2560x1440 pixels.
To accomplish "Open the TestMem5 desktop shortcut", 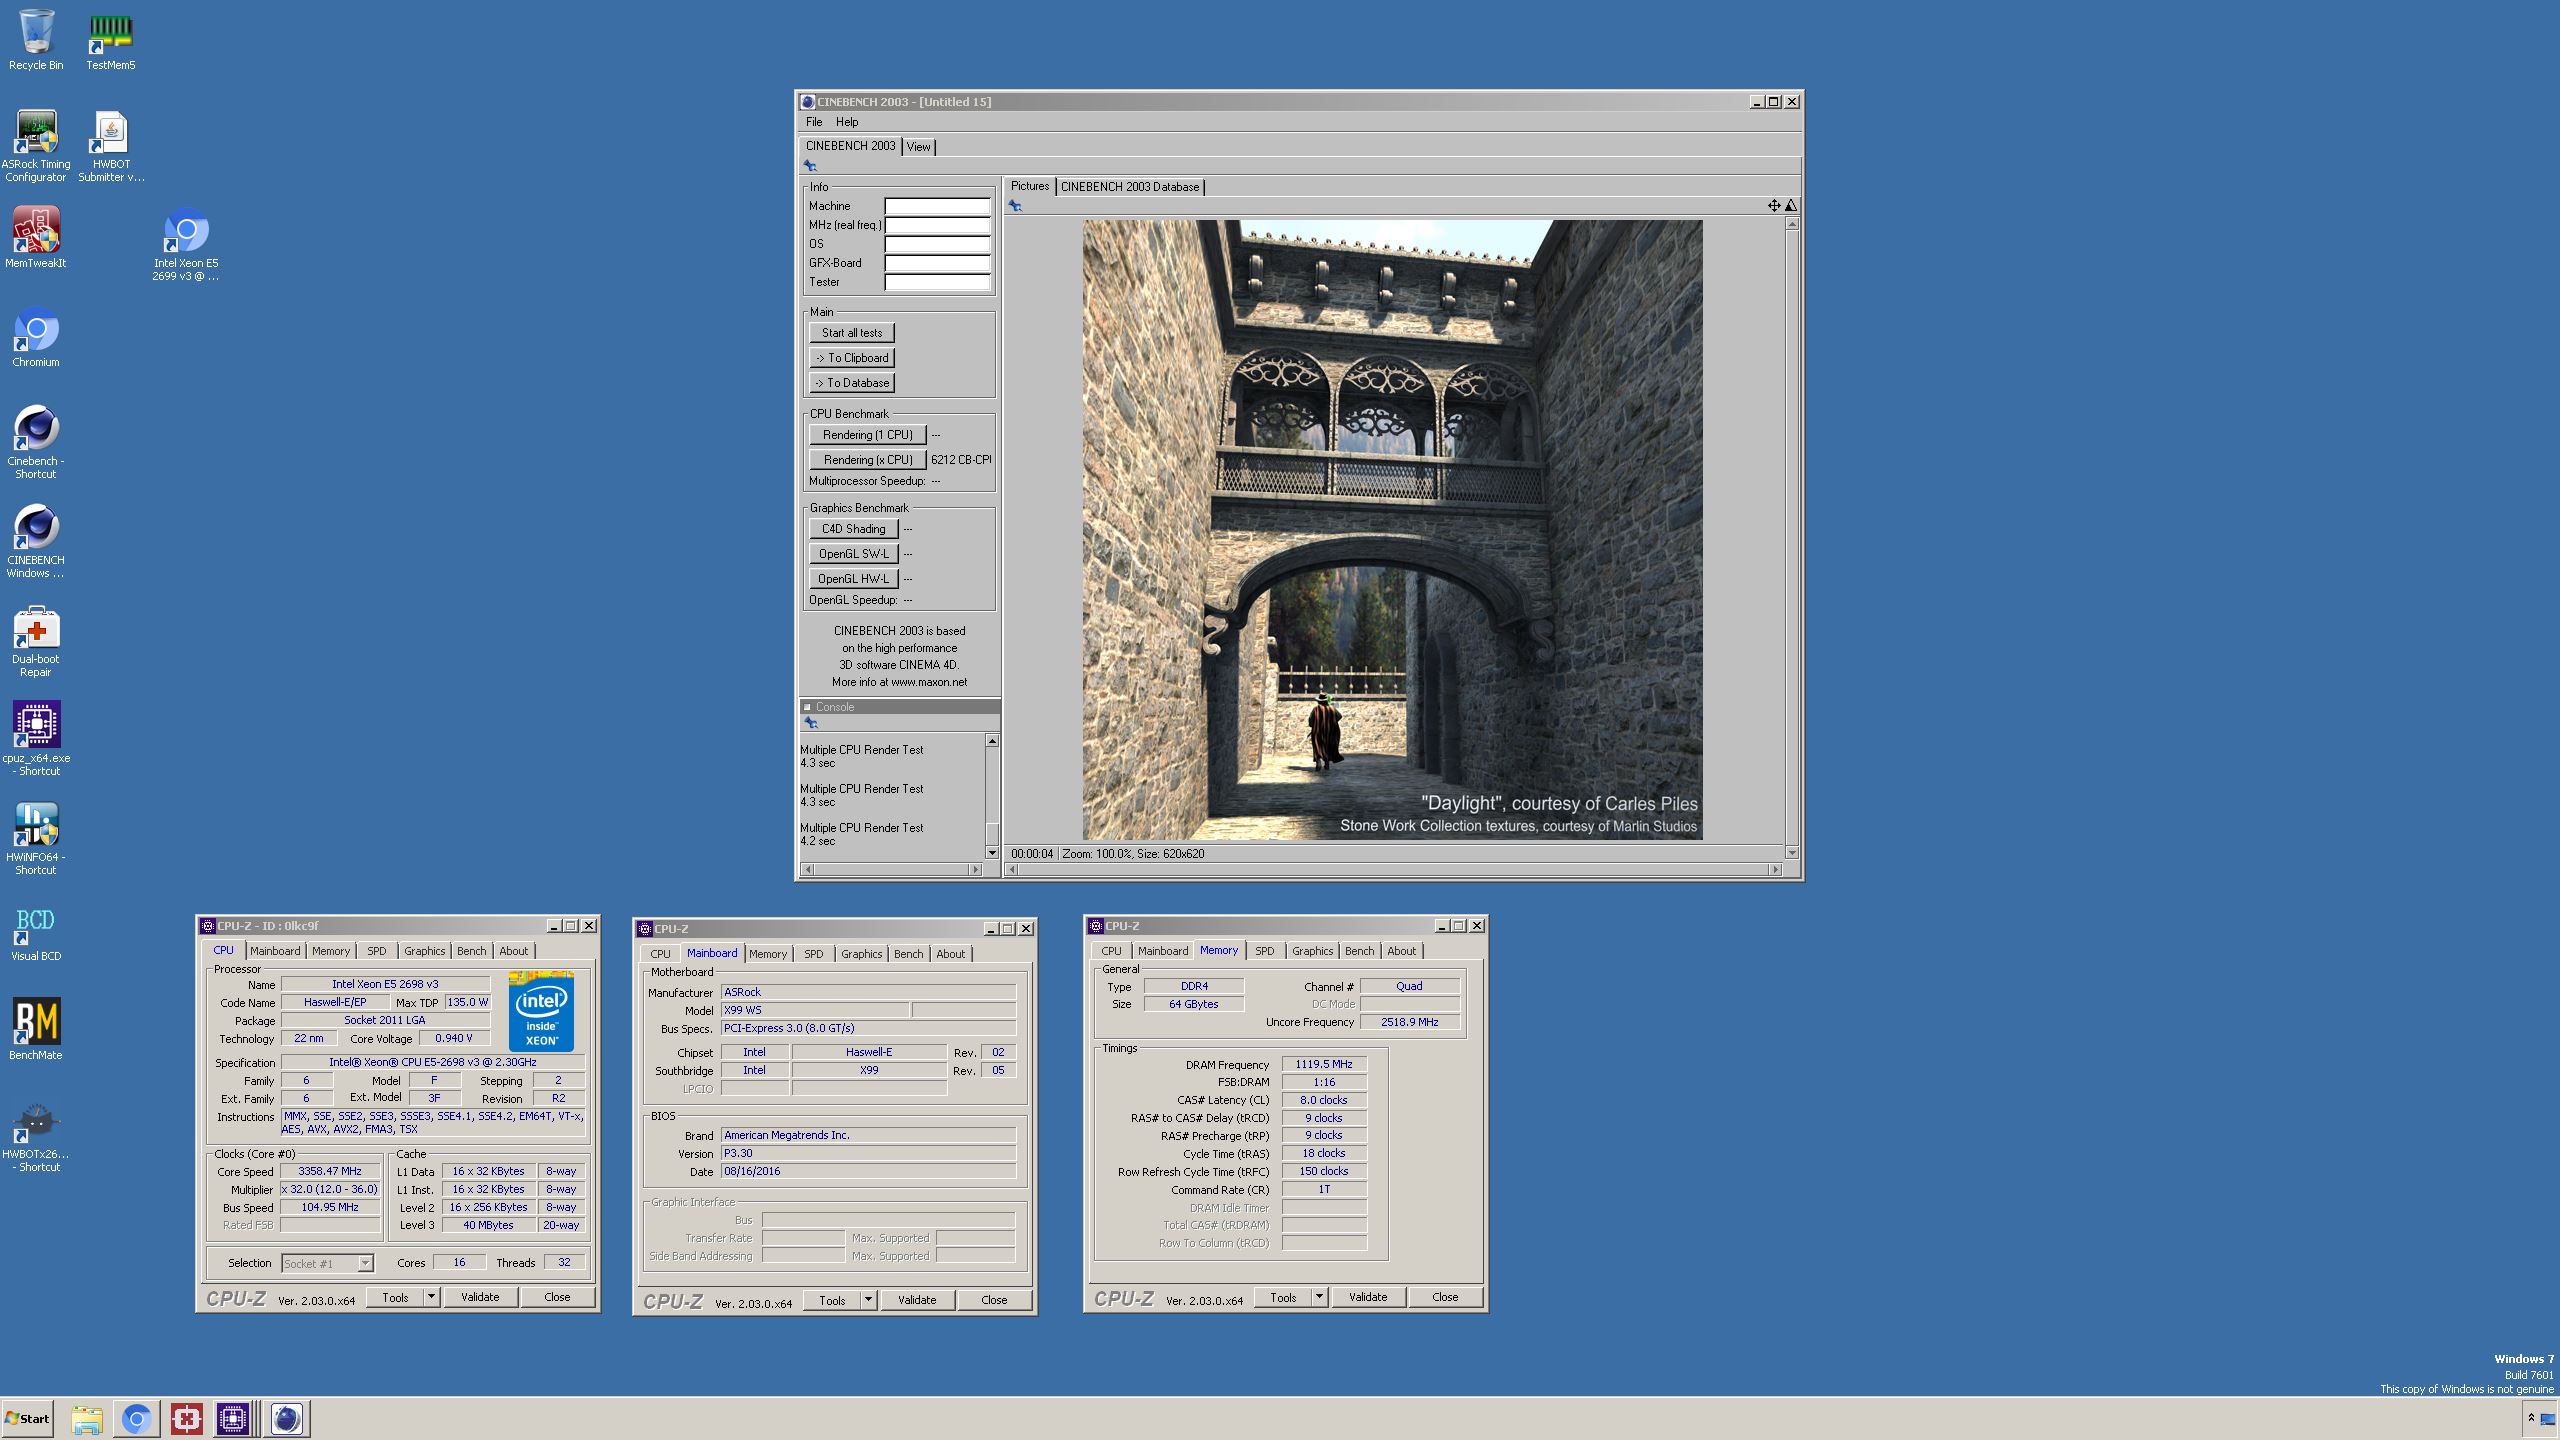I will click(110, 40).
